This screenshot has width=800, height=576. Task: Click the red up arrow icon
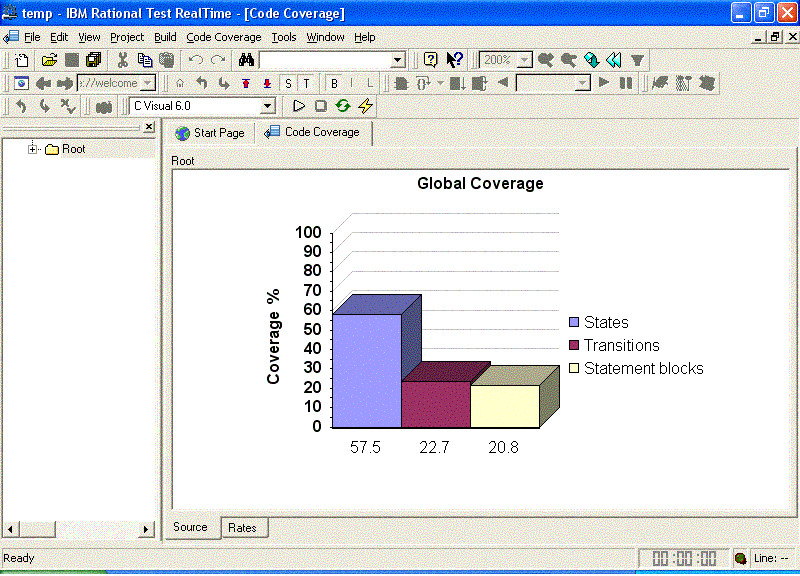click(246, 83)
